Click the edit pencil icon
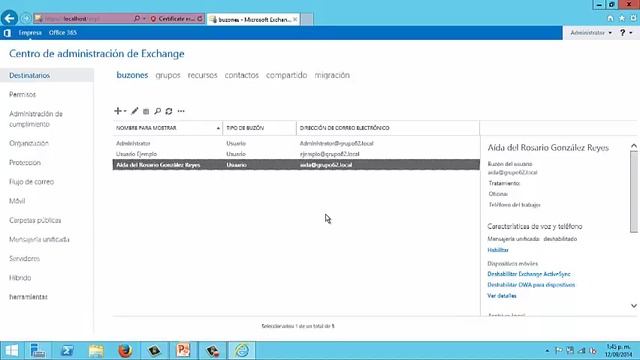 pyautogui.click(x=135, y=111)
